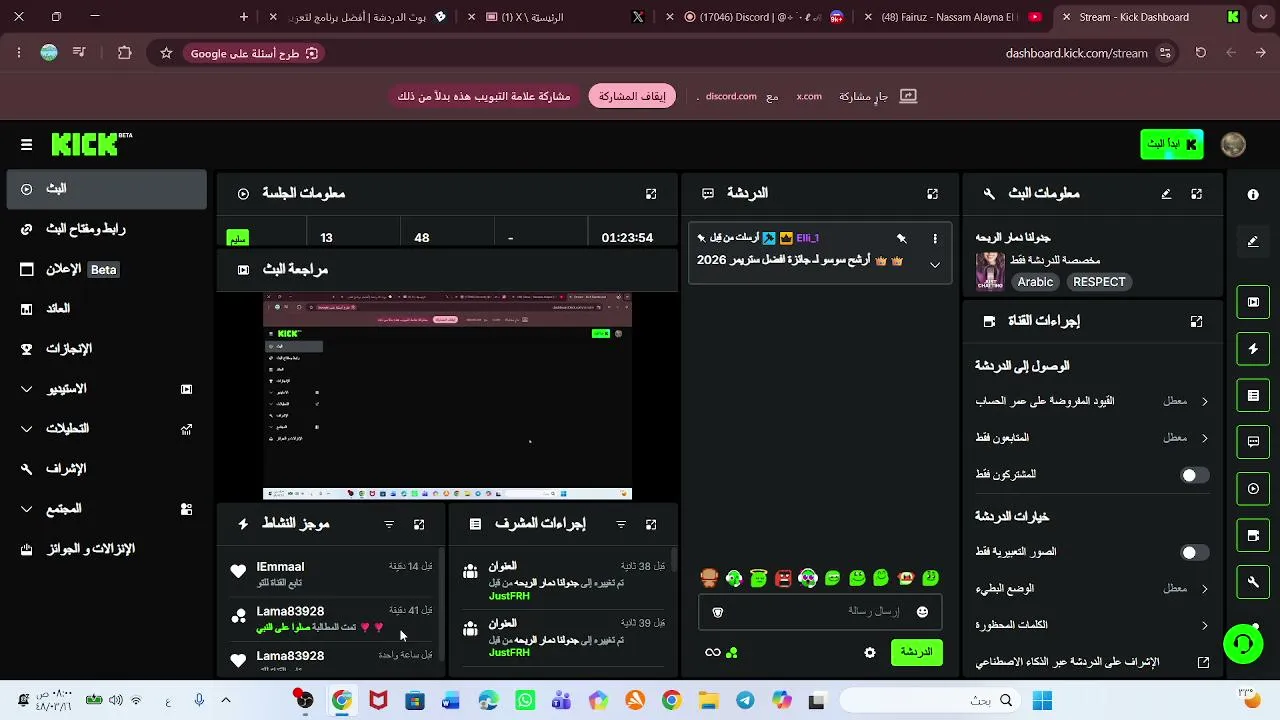Screen dimensions: 1280x720
Task: Expand التحليلات section in the sidebar
Action: pos(106,429)
